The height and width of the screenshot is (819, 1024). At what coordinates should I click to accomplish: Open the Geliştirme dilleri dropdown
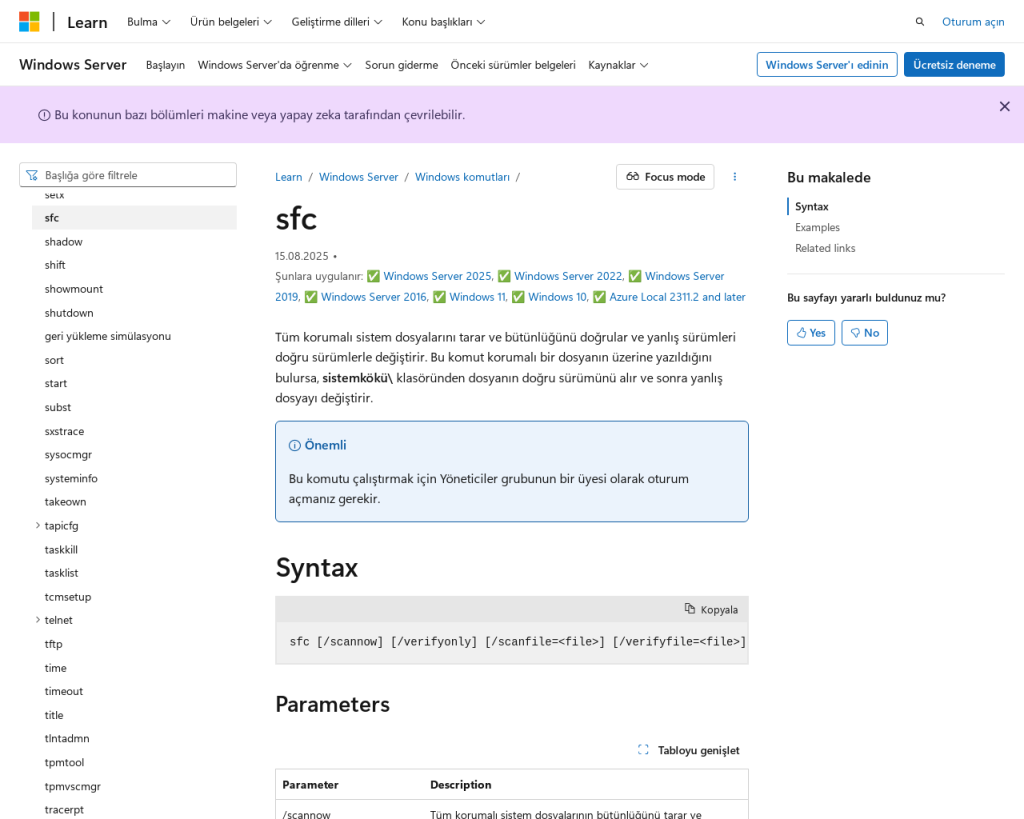pyautogui.click(x=336, y=22)
